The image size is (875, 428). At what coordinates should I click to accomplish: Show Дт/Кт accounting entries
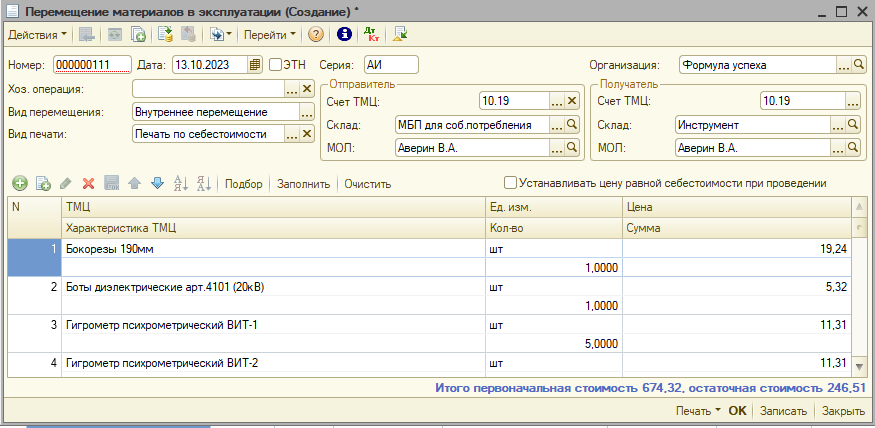pyautogui.click(x=372, y=34)
